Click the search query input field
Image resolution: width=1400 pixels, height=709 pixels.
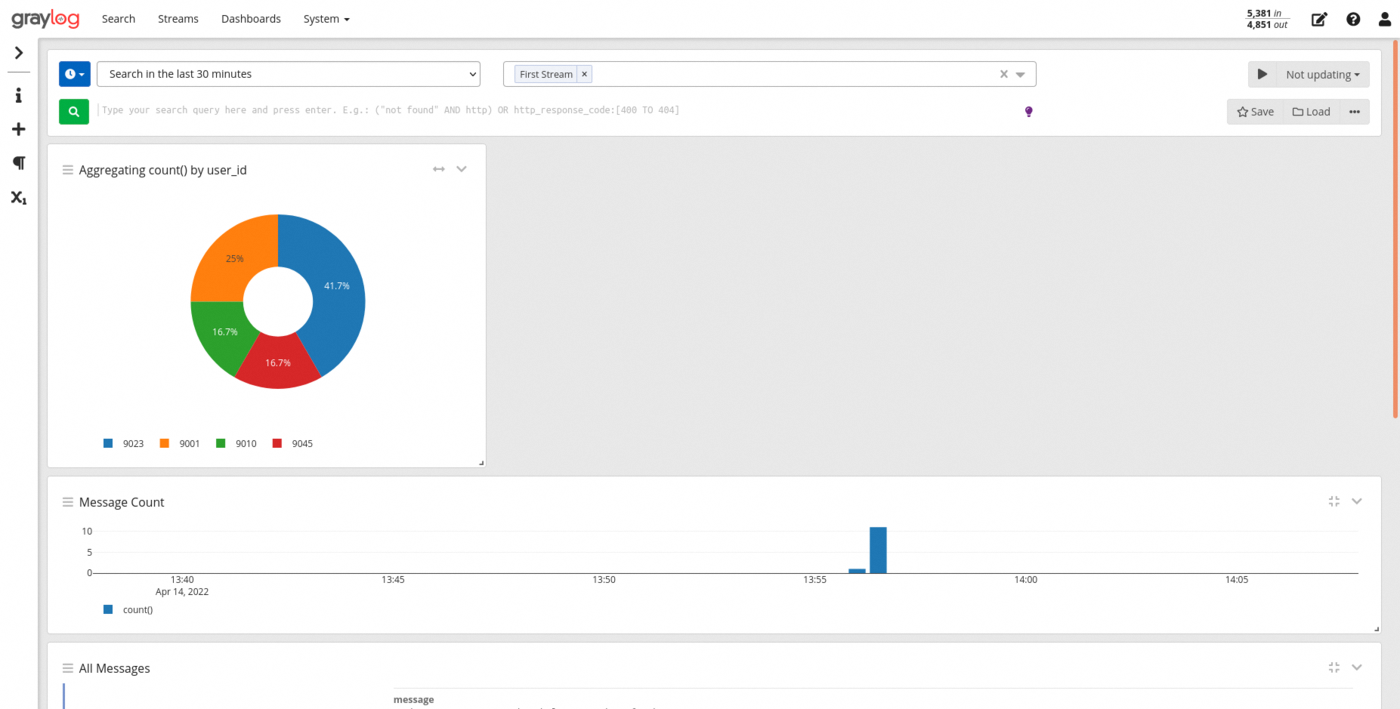[550, 110]
